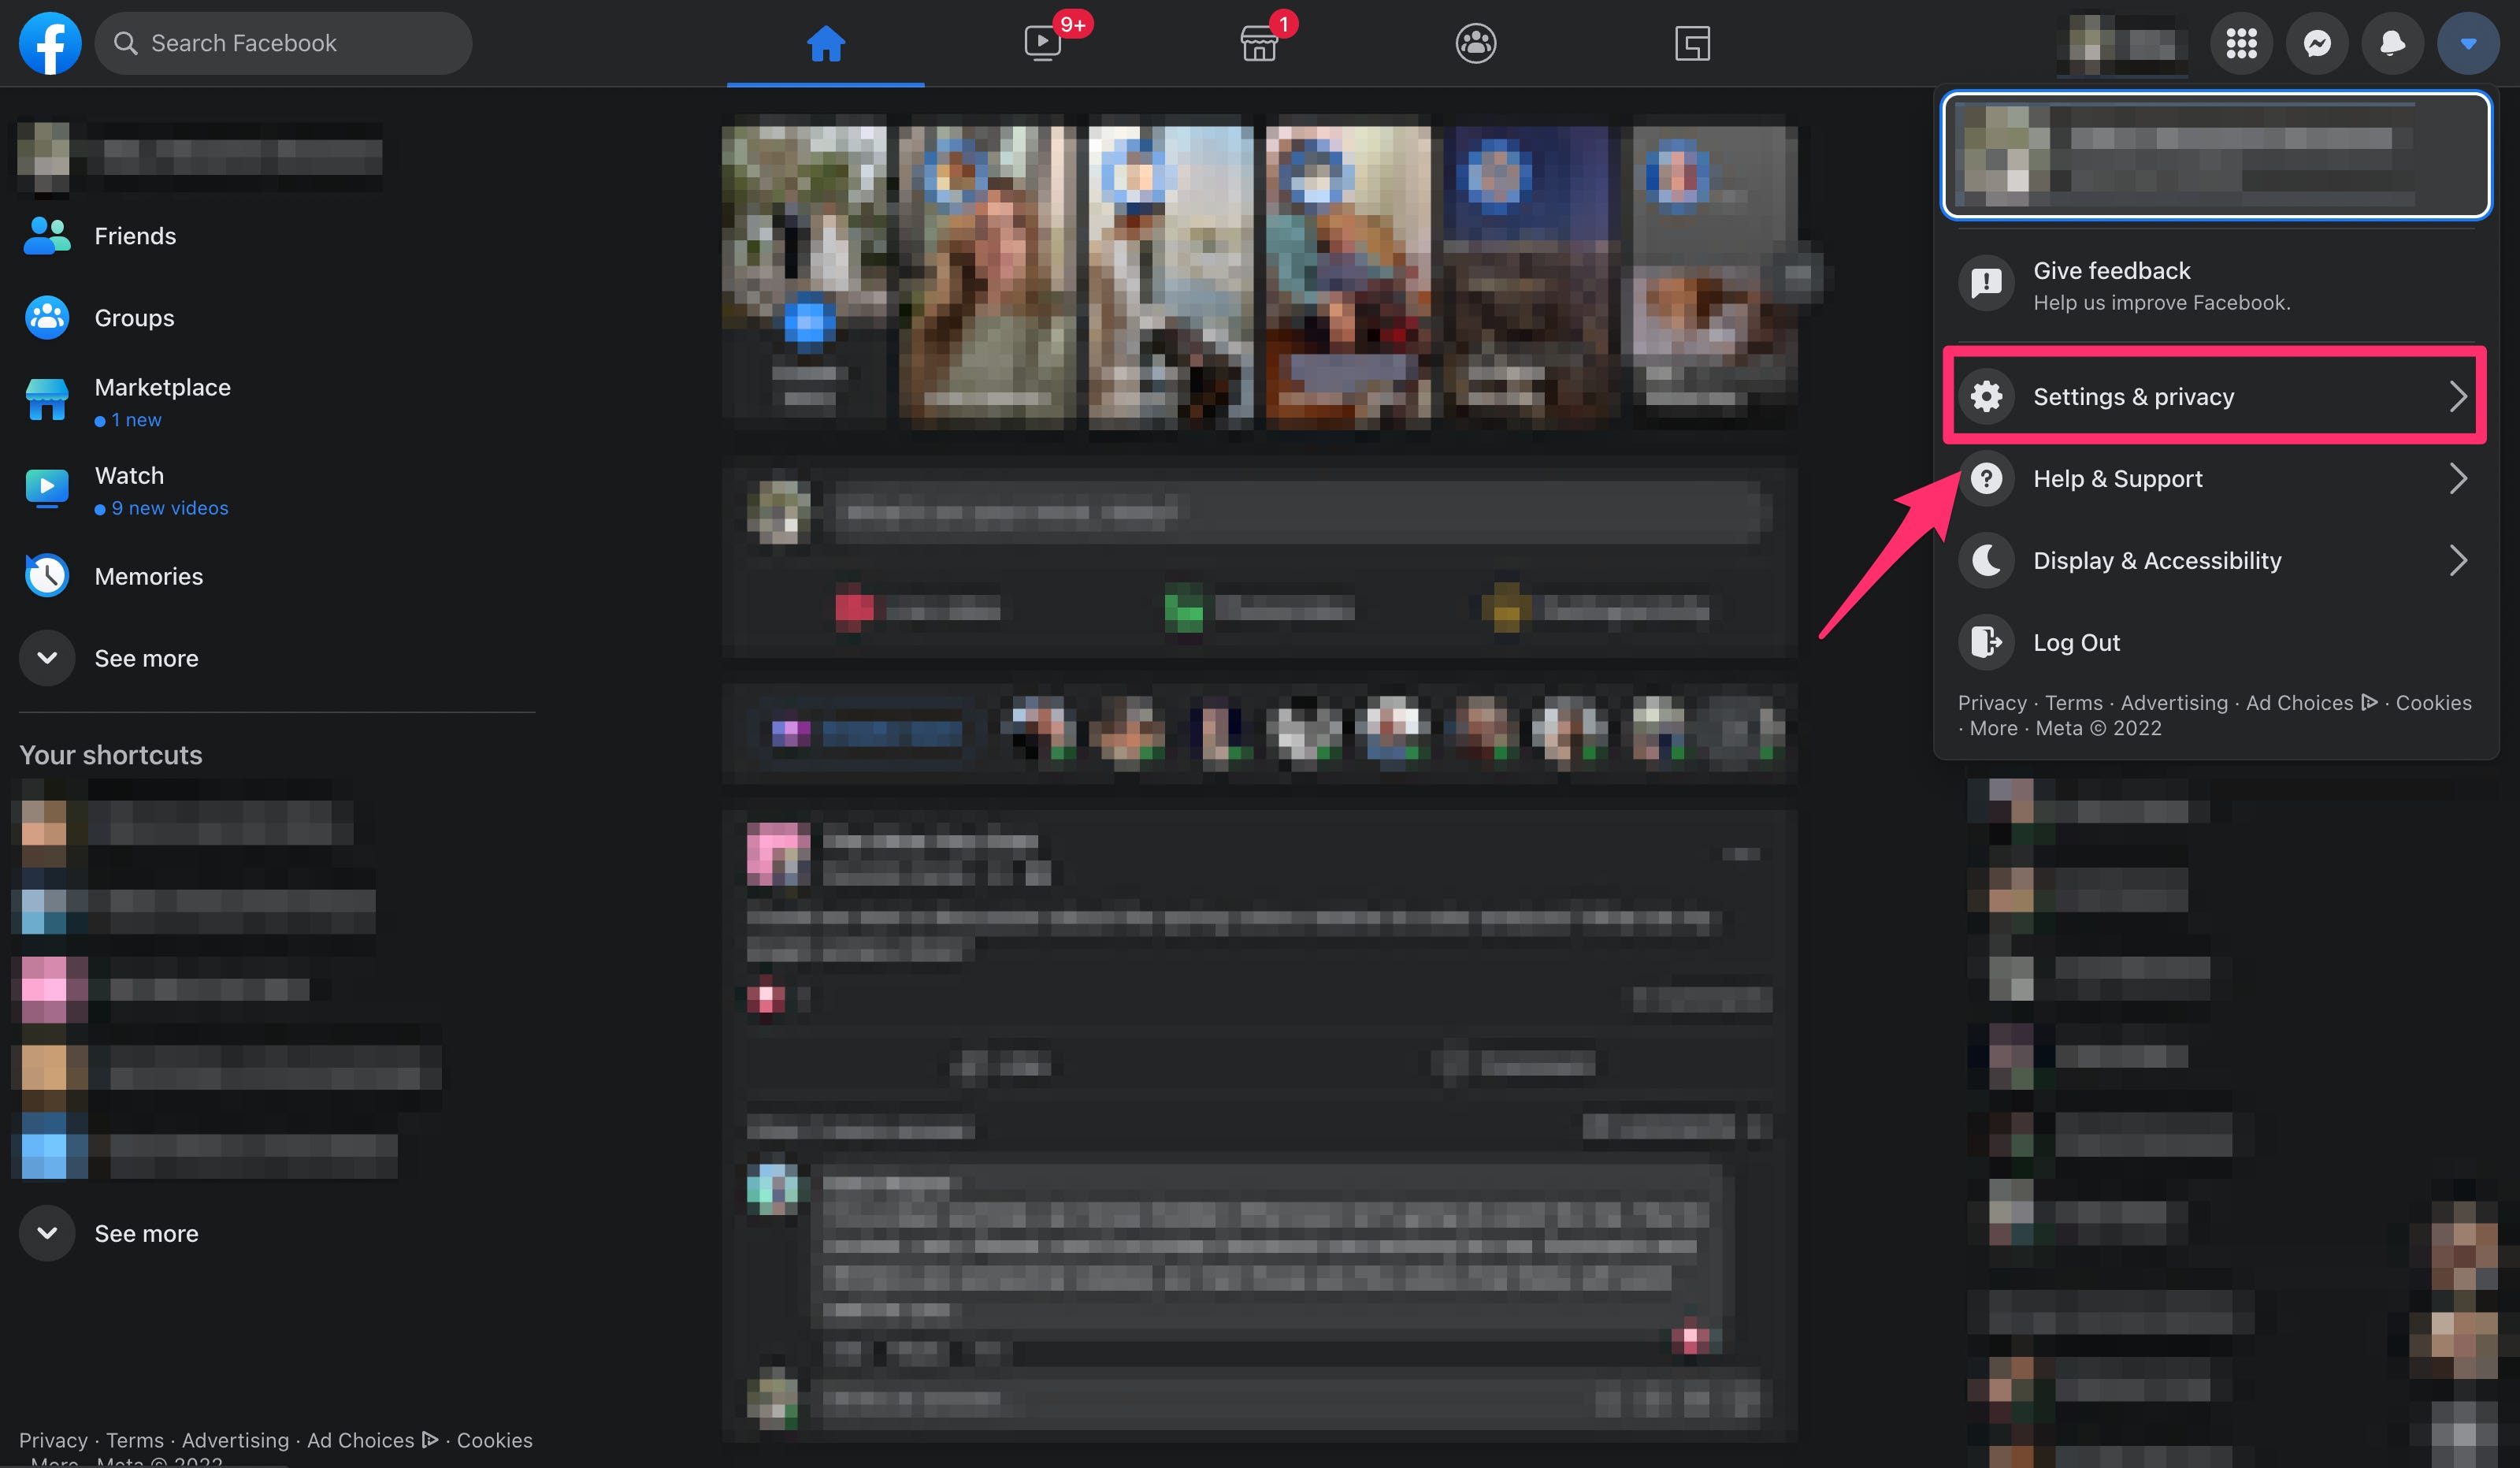The height and width of the screenshot is (1468, 2520).
Task: Click the Memories sidebar link
Action: click(x=148, y=573)
